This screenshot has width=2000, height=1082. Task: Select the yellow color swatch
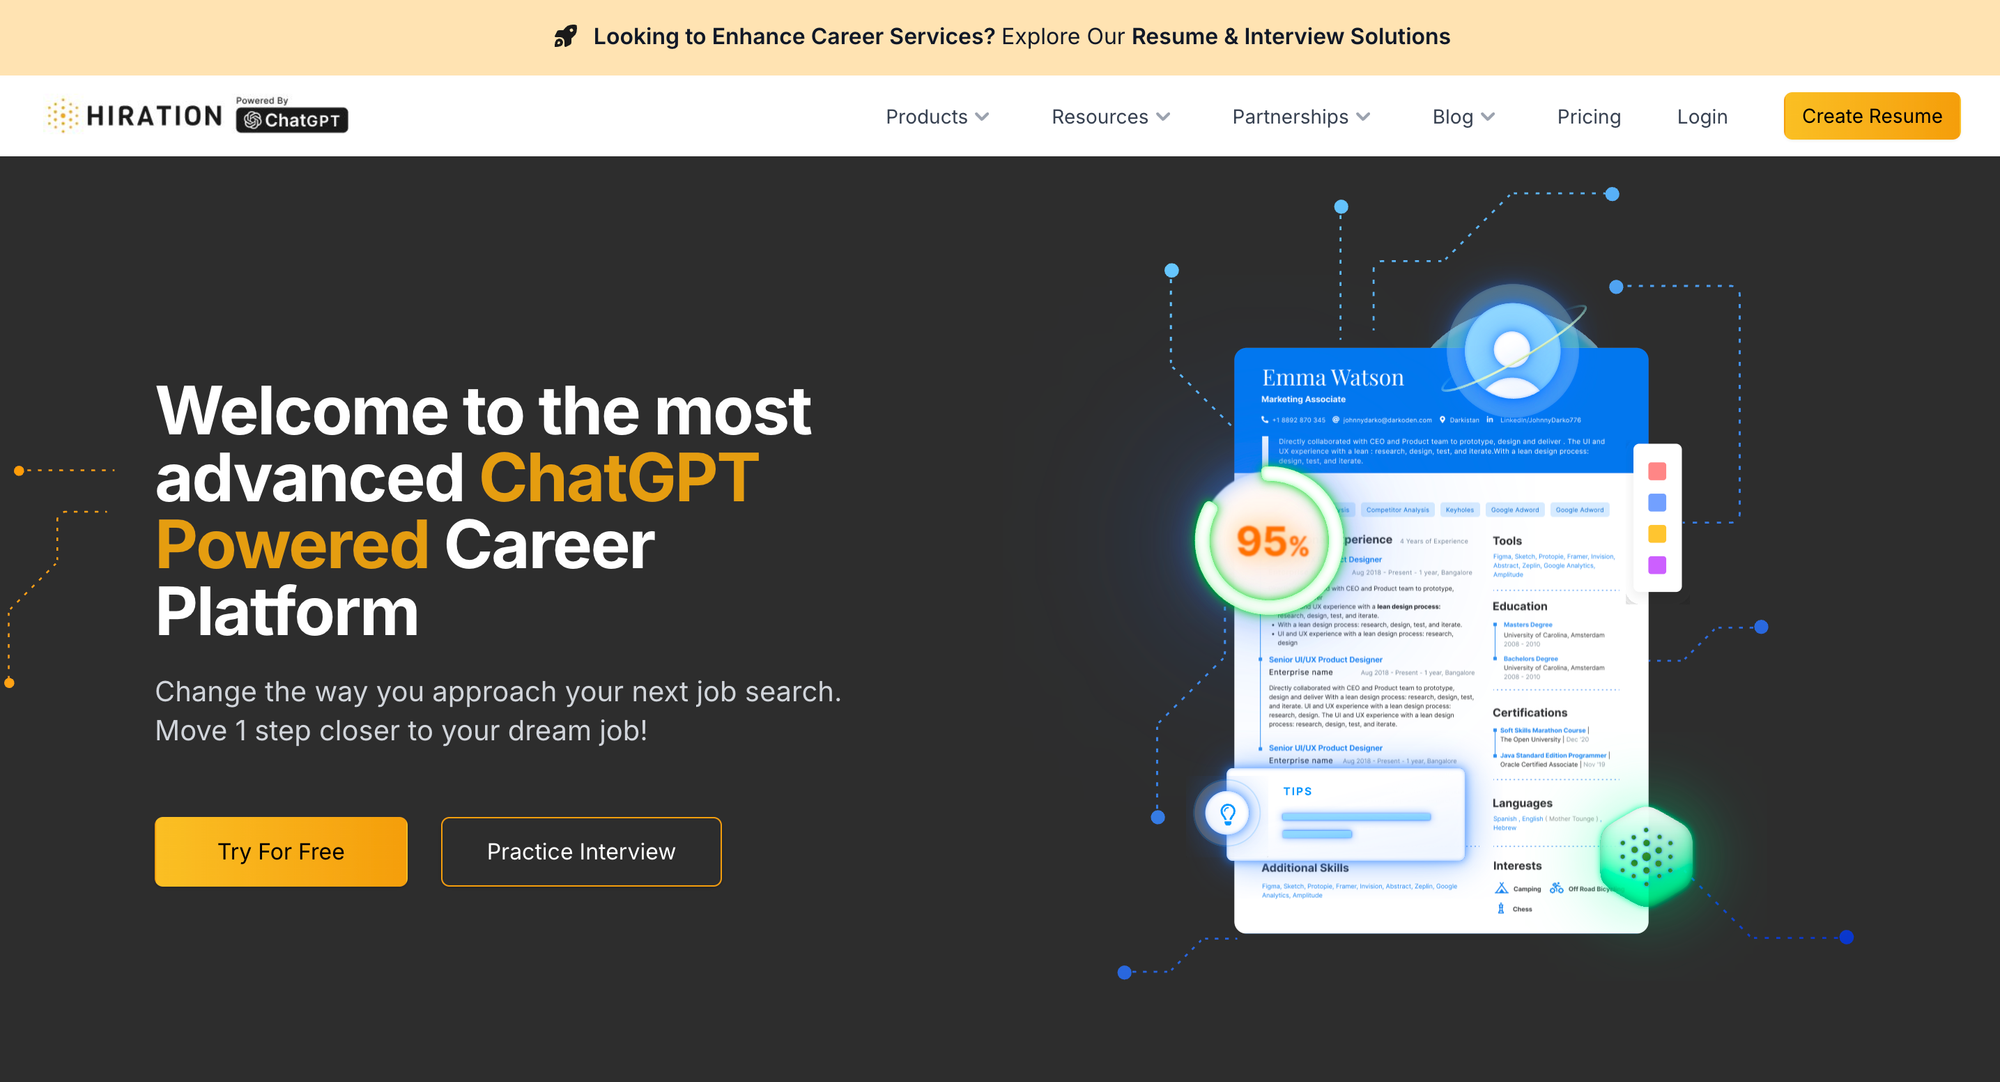(x=1657, y=534)
